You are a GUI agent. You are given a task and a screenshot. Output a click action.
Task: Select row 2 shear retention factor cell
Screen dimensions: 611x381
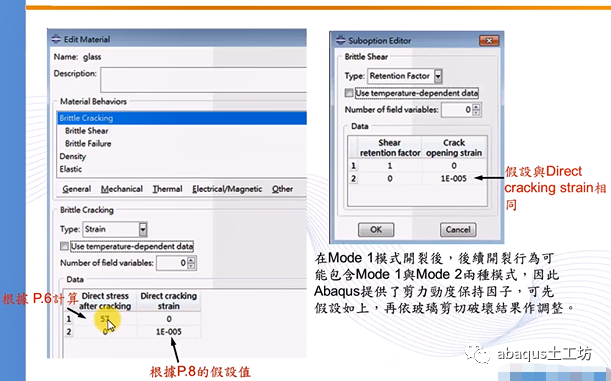390,179
